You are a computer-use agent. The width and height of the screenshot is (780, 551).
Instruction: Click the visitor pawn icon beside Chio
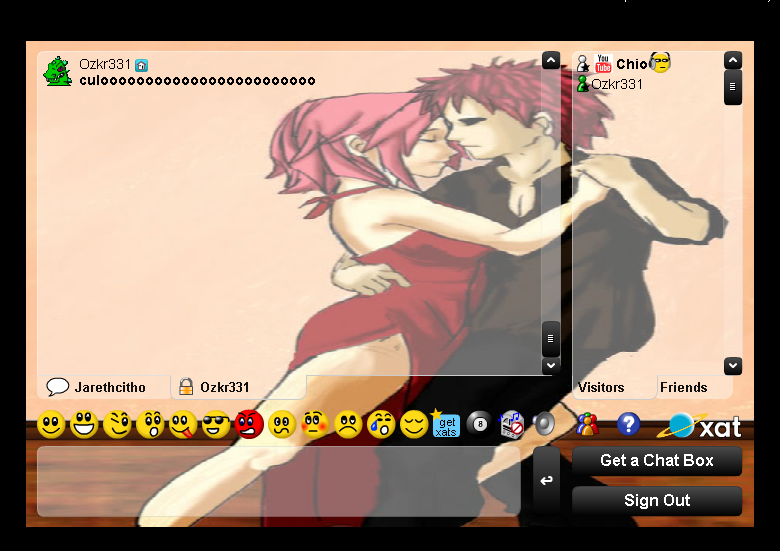tap(583, 64)
